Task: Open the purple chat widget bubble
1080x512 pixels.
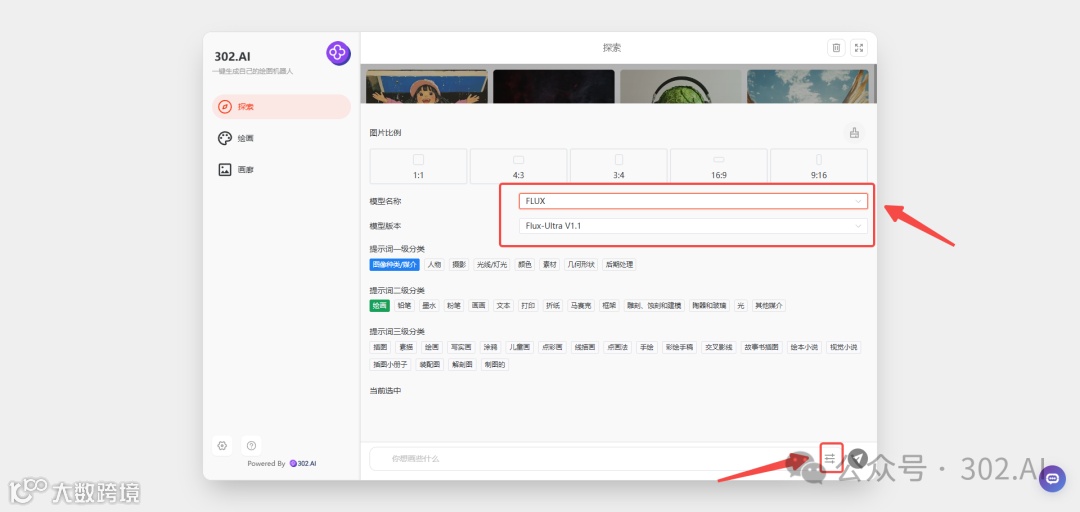Action: [1052, 478]
